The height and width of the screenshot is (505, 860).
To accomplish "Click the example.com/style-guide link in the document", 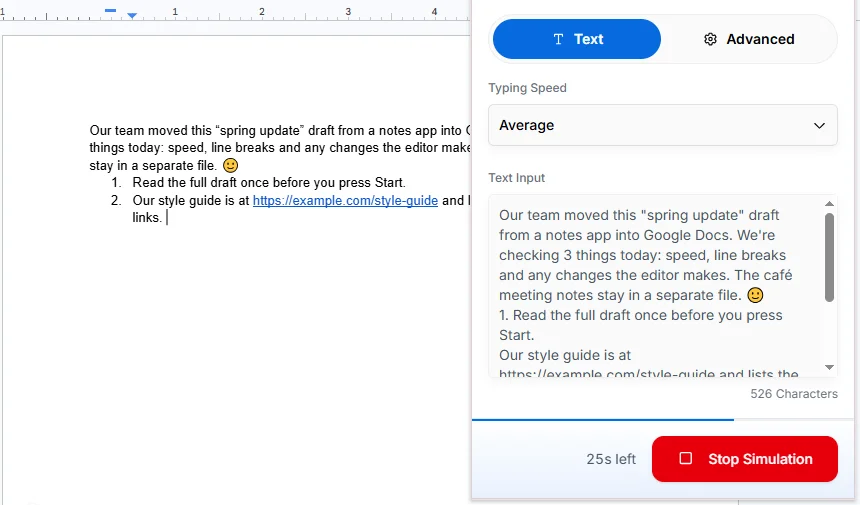I will [x=345, y=201].
